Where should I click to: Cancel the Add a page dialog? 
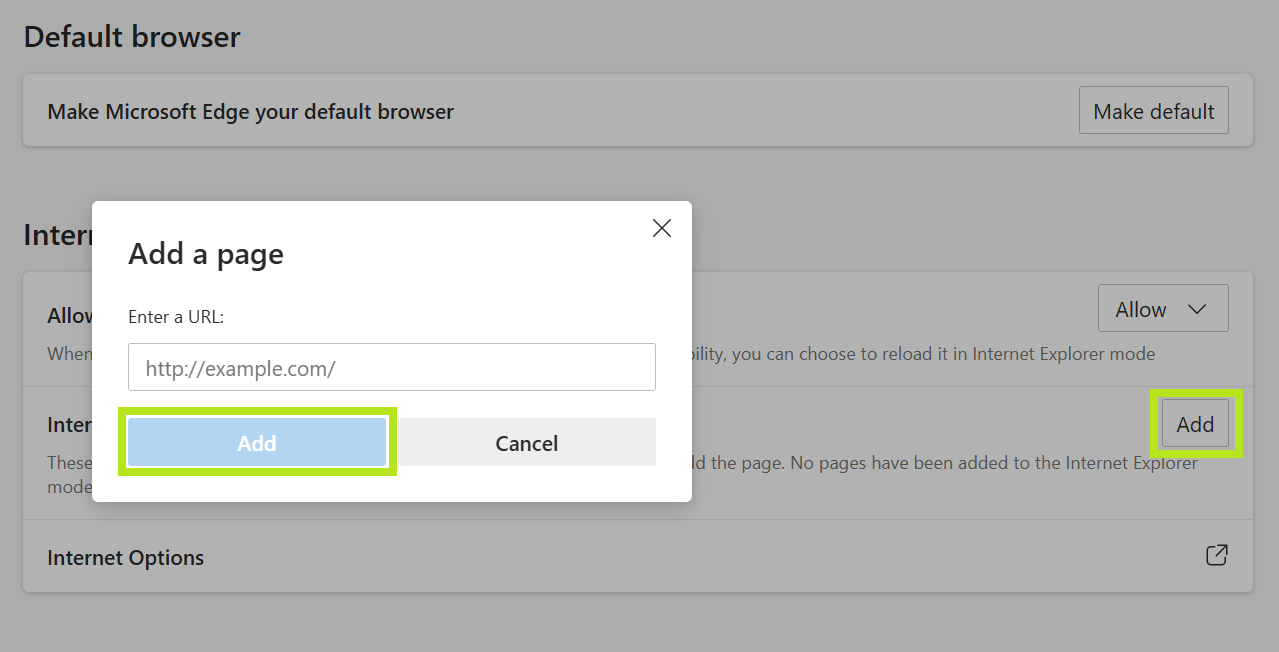[x=527, y=442]
